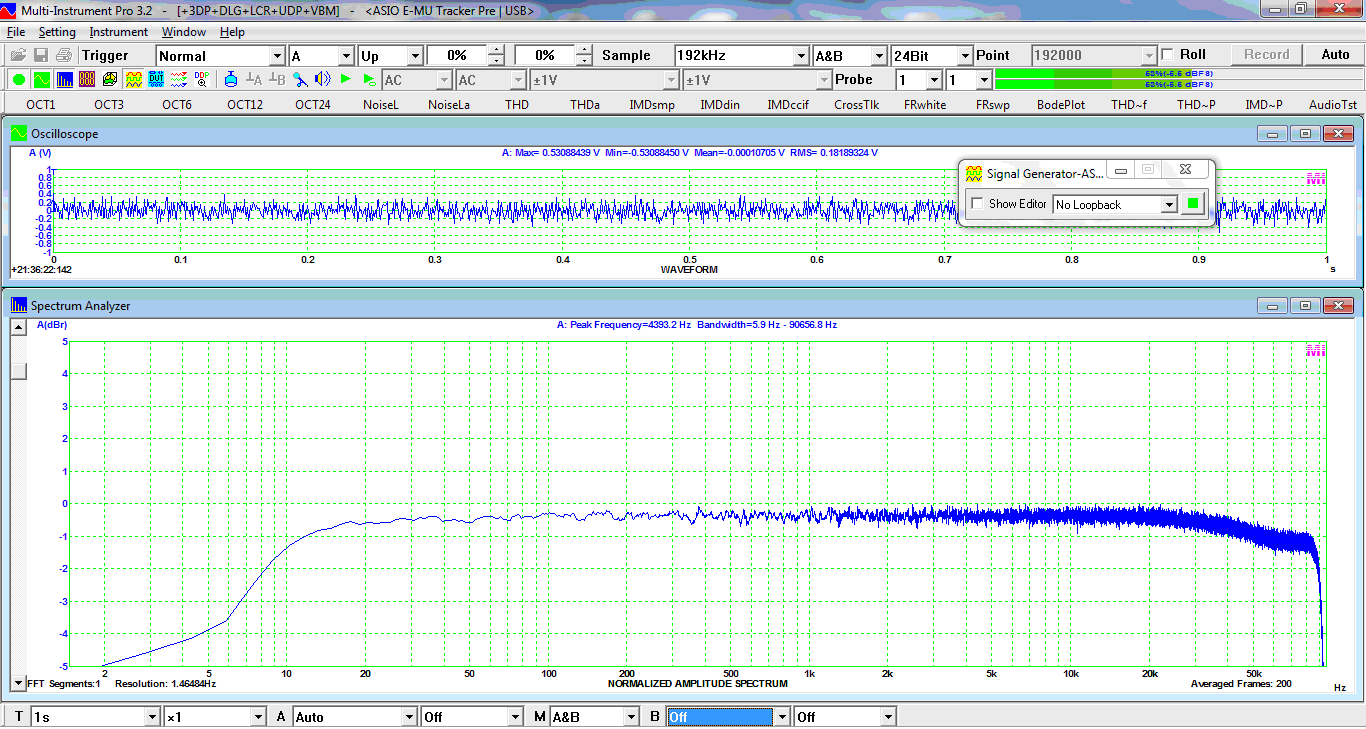
Task: Click the Auto button
Action: (x=1336, y=55)
